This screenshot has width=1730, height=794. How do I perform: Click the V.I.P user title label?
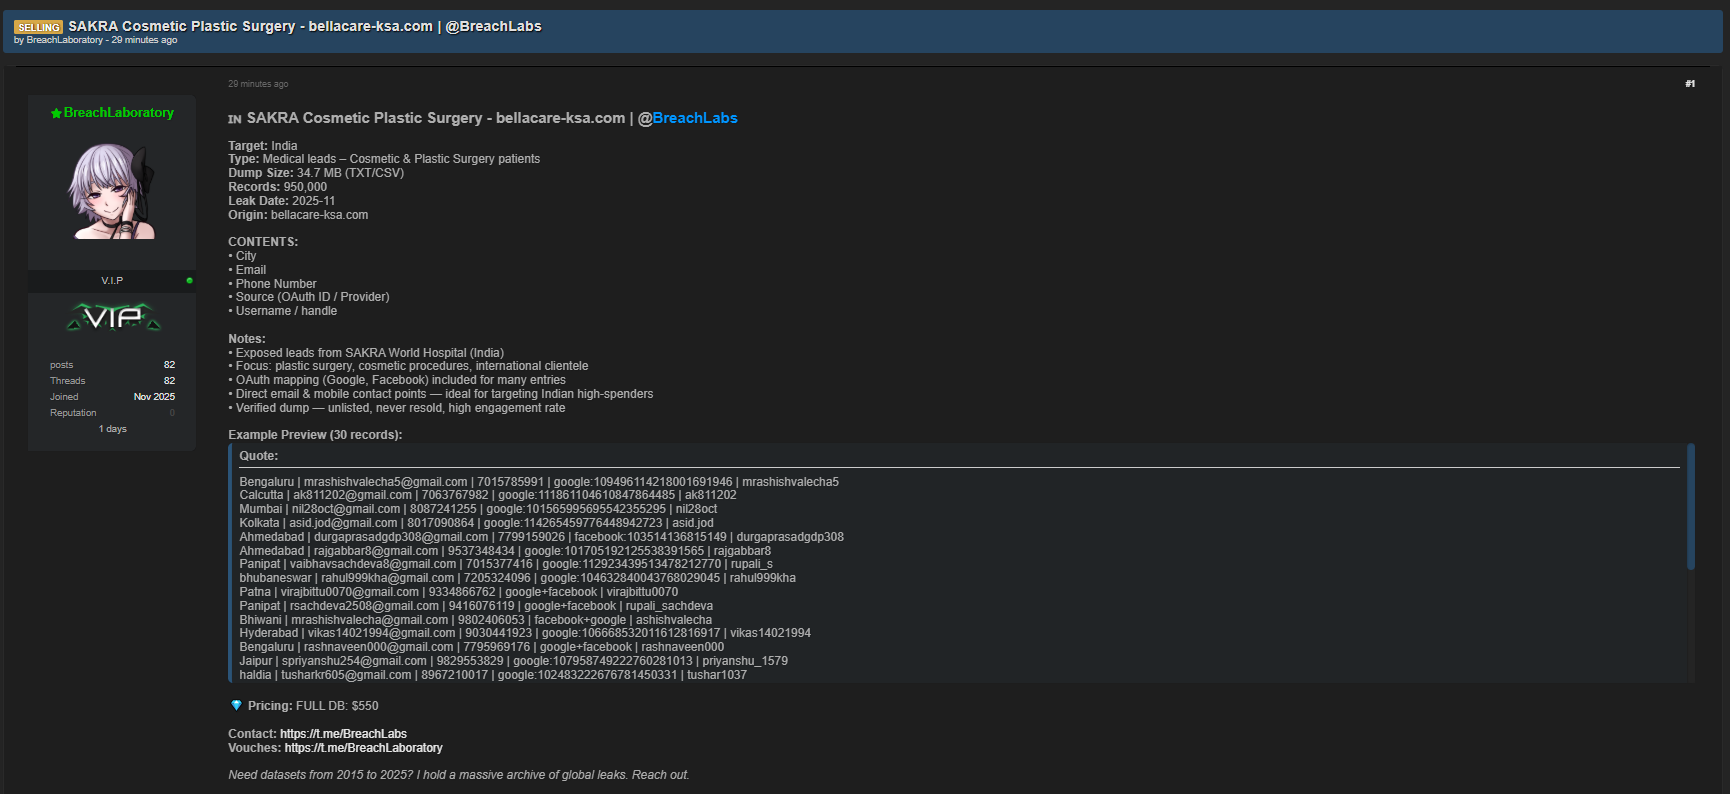(112, 281)
